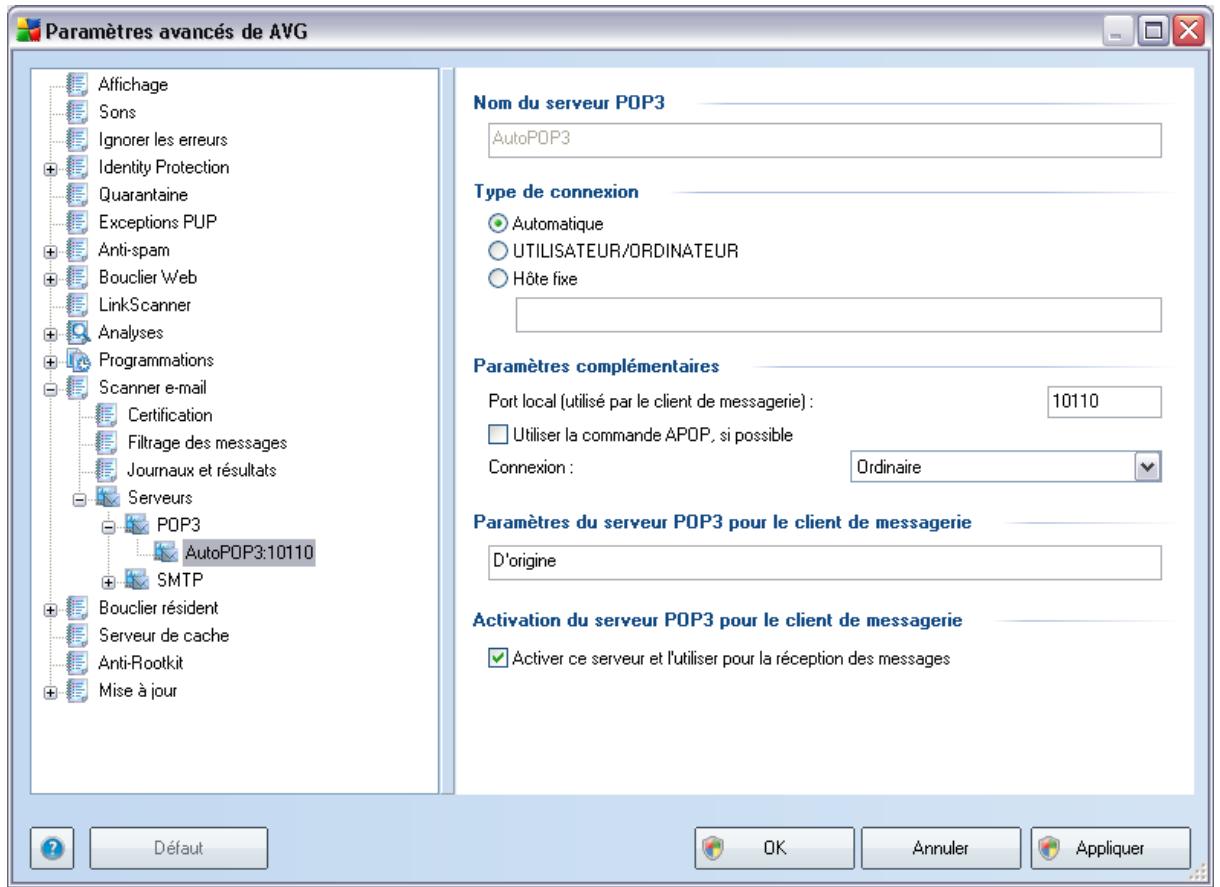Expand the Anti-spam node
Image resolution: width=1220 pixels, height=887 pixels.
pyautogui.click(x=50, y=250)
